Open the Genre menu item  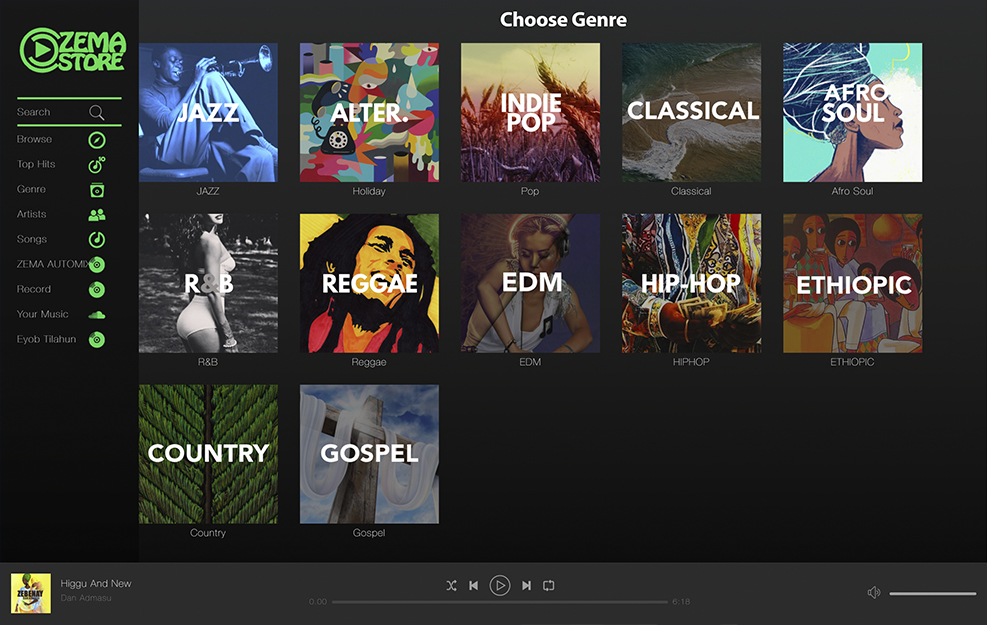32,189
